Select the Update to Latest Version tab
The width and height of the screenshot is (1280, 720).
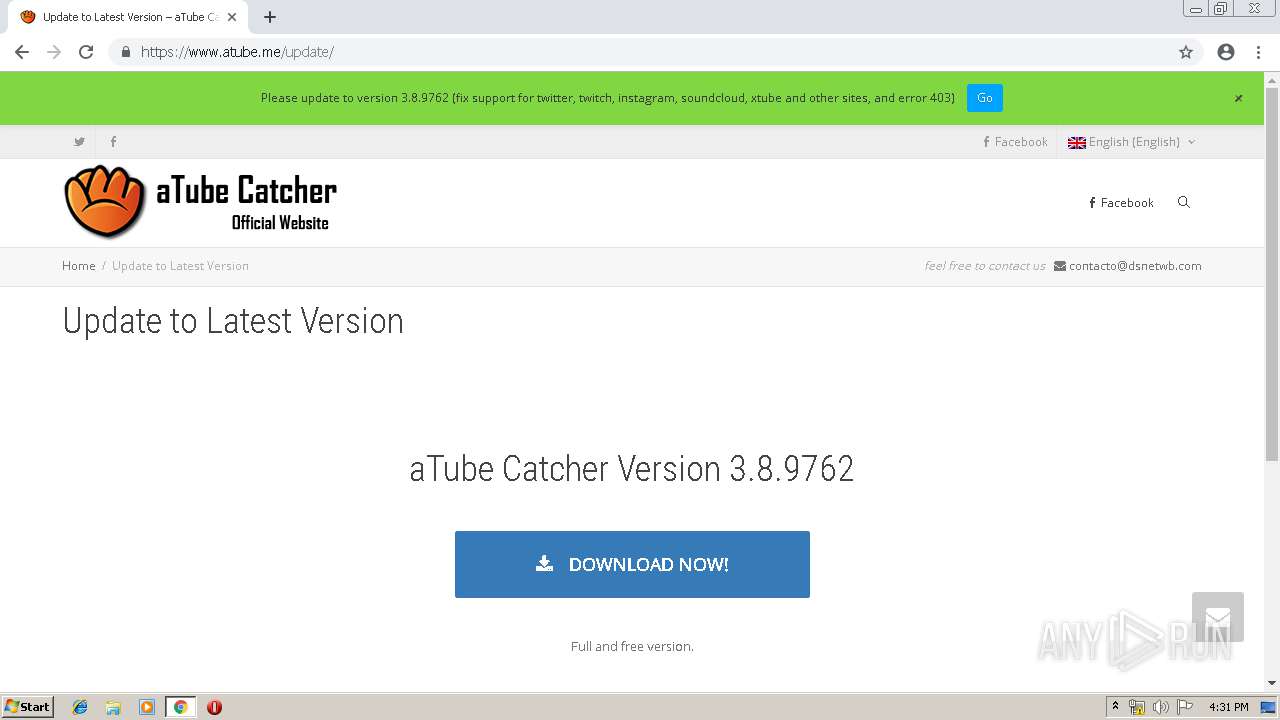coord(128,17)
